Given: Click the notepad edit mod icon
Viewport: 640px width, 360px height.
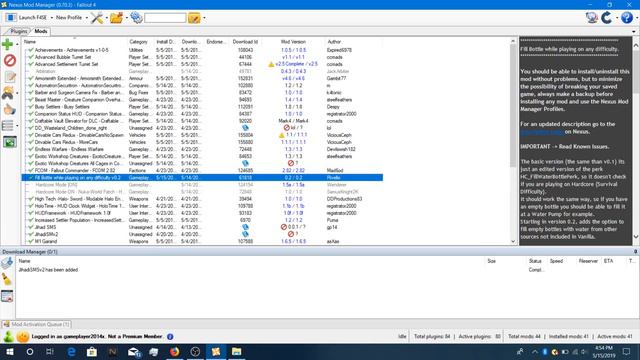Looking at the screenshot, I should (10, 77).
